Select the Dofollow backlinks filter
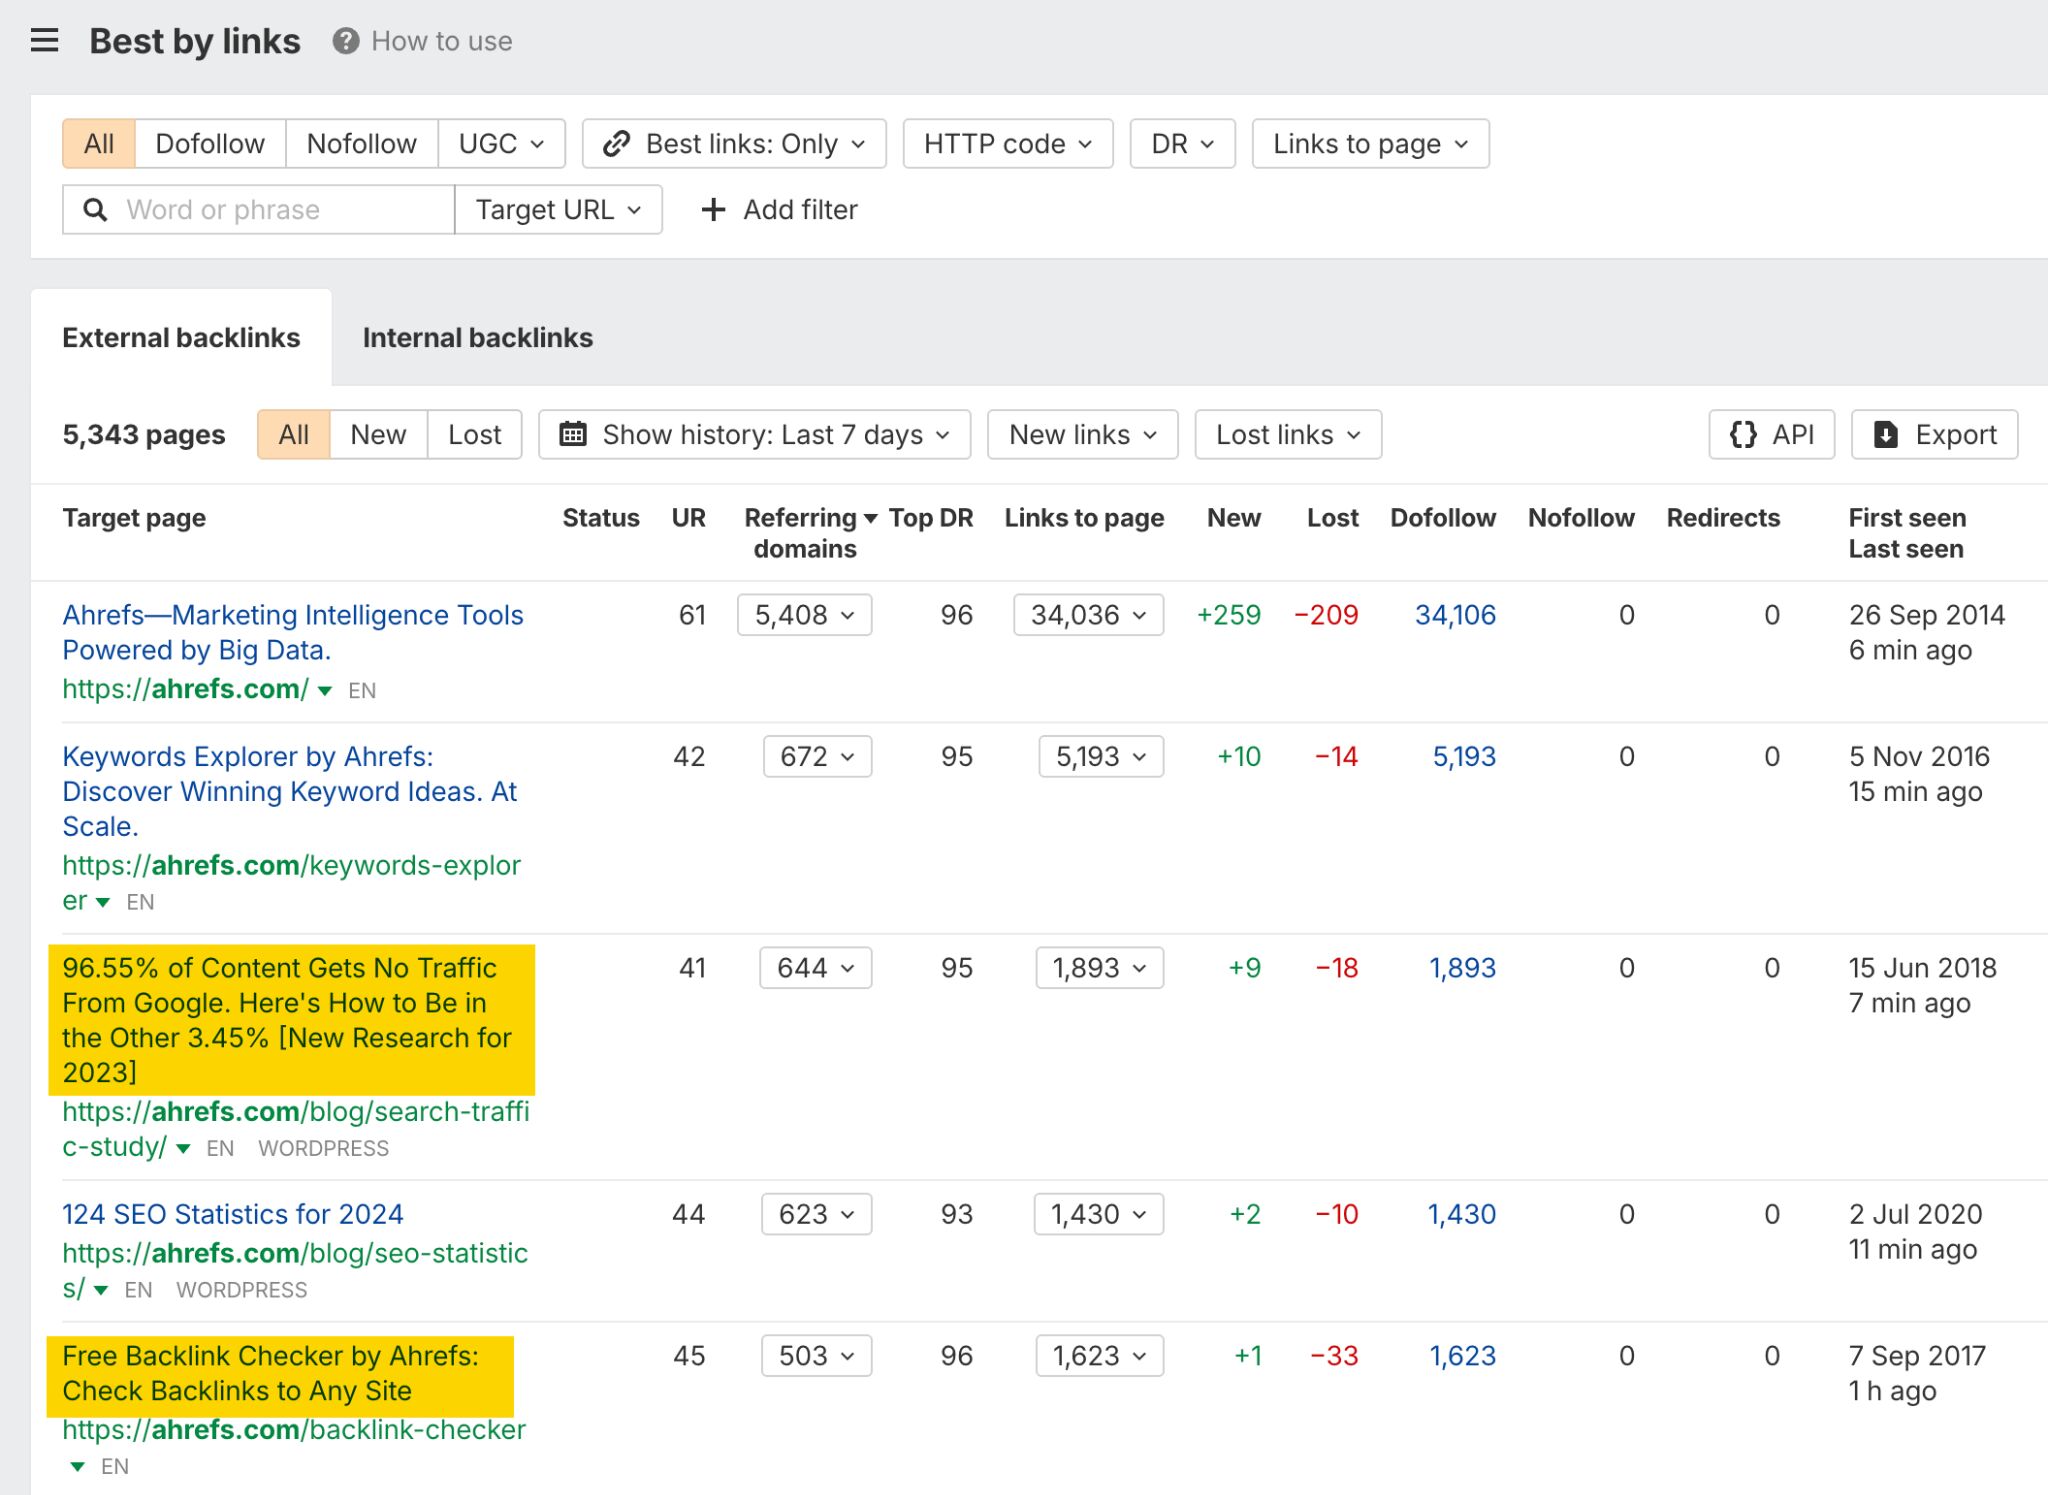The width and height of the screenshot is (2048, 1495). (209, 143)
